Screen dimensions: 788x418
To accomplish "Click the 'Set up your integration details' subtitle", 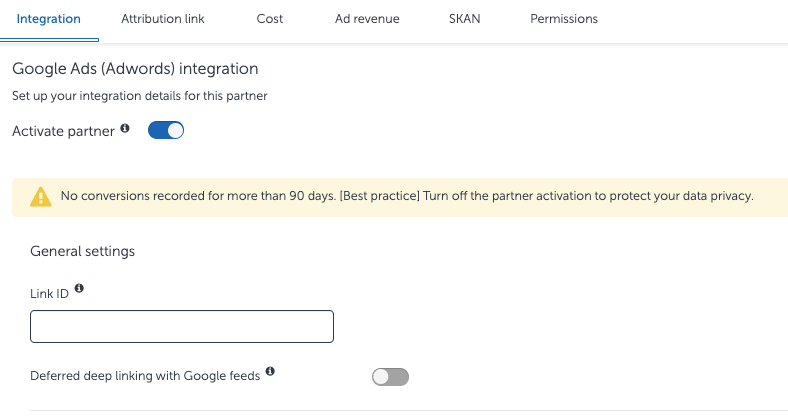I will click(140, 97).
